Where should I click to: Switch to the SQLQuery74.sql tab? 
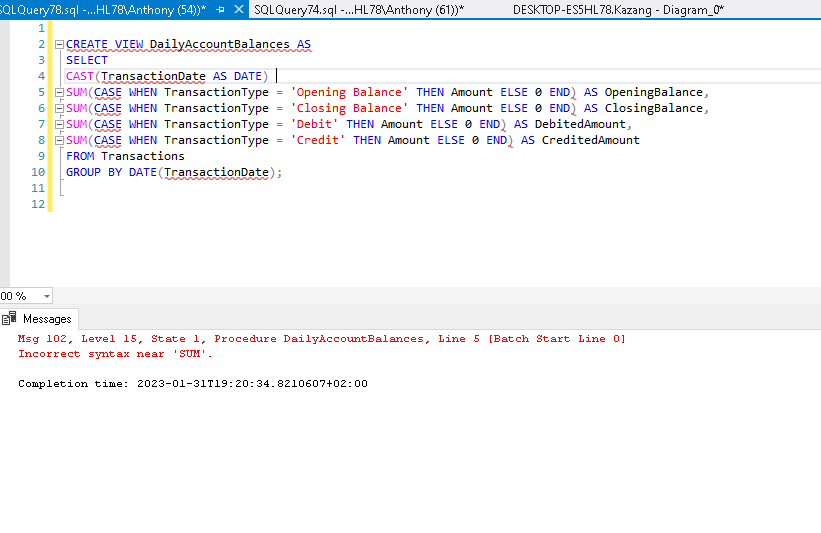tap(359, 9)
